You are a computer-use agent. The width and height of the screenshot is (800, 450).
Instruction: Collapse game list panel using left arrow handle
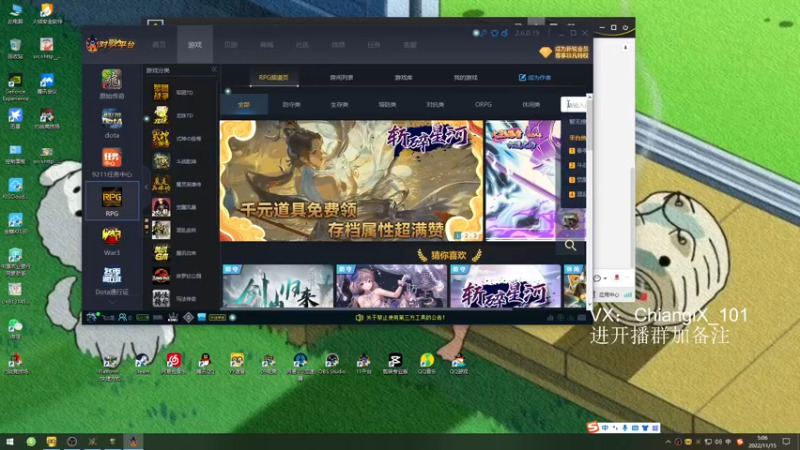(x=146, y=187)
